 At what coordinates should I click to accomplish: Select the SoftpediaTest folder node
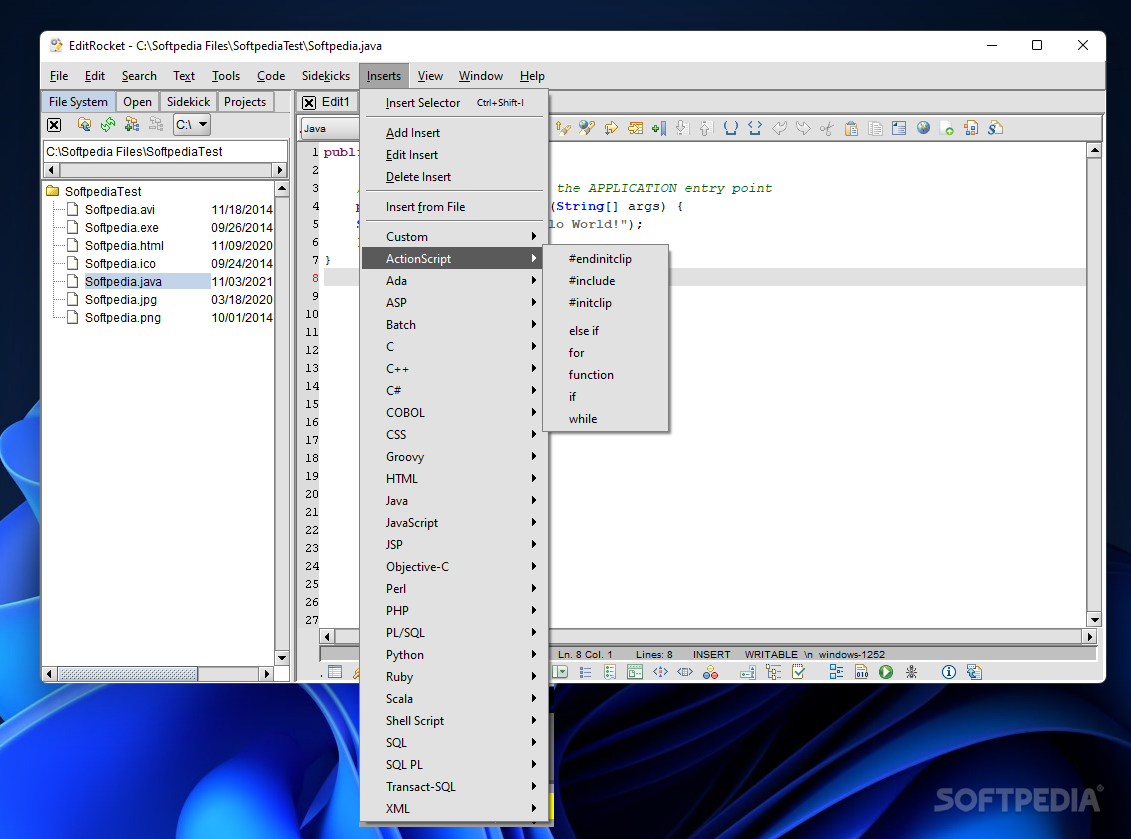(x=103, y=191)
